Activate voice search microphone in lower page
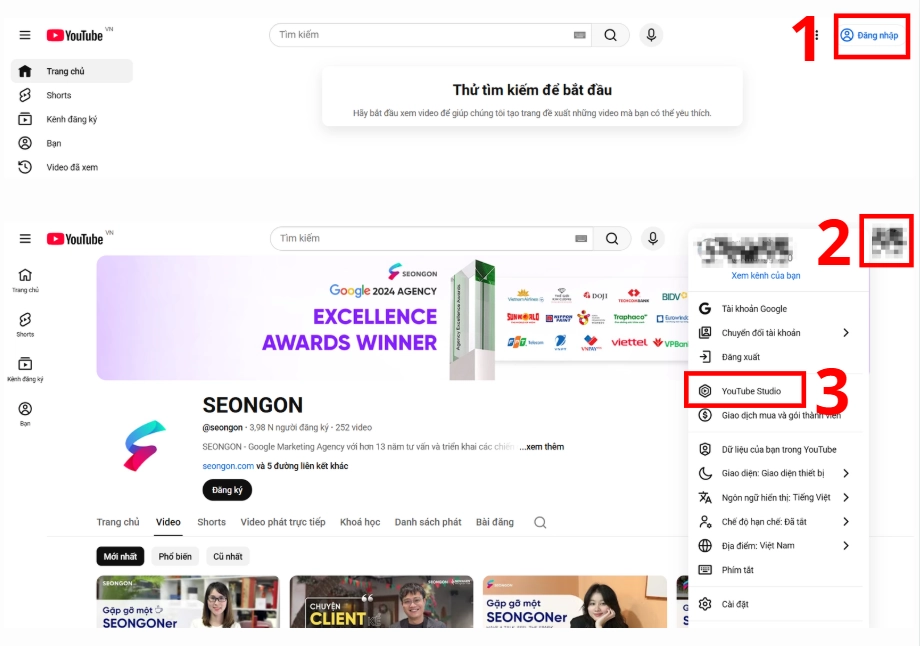The image size is (920, 646). [652, 239]
